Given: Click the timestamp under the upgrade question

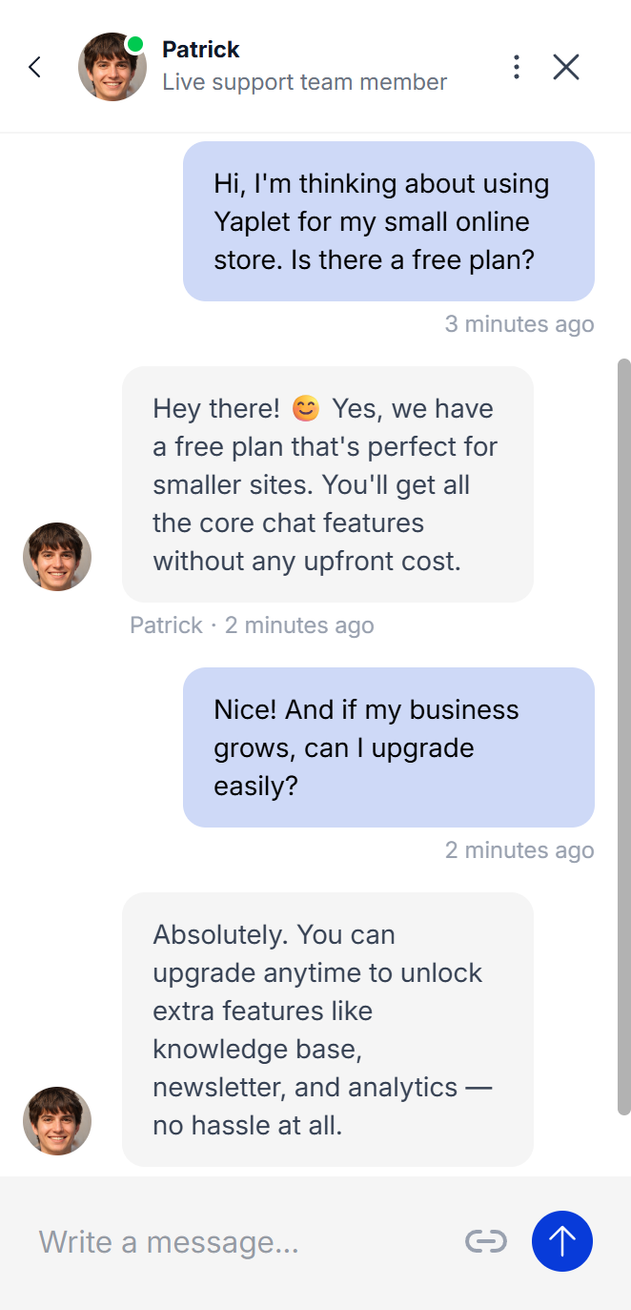Looking at the screenshot, I should point(519,850).
